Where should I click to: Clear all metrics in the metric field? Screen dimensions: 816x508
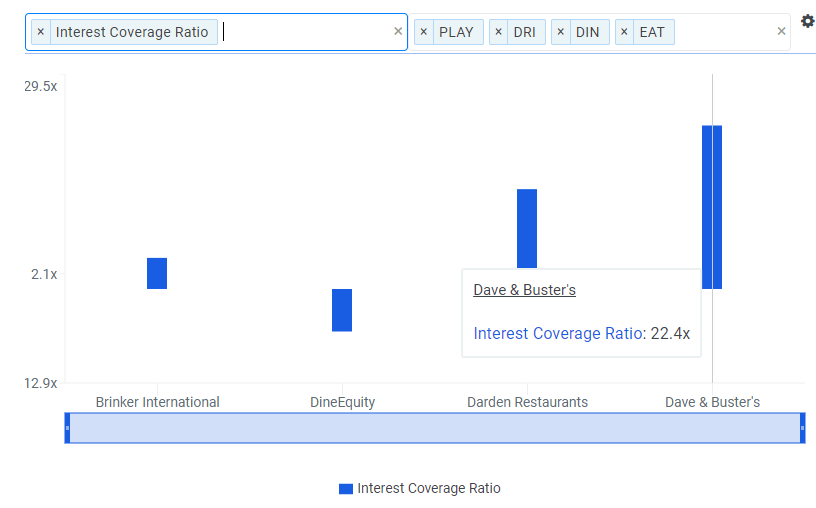[x=398, y=31]
